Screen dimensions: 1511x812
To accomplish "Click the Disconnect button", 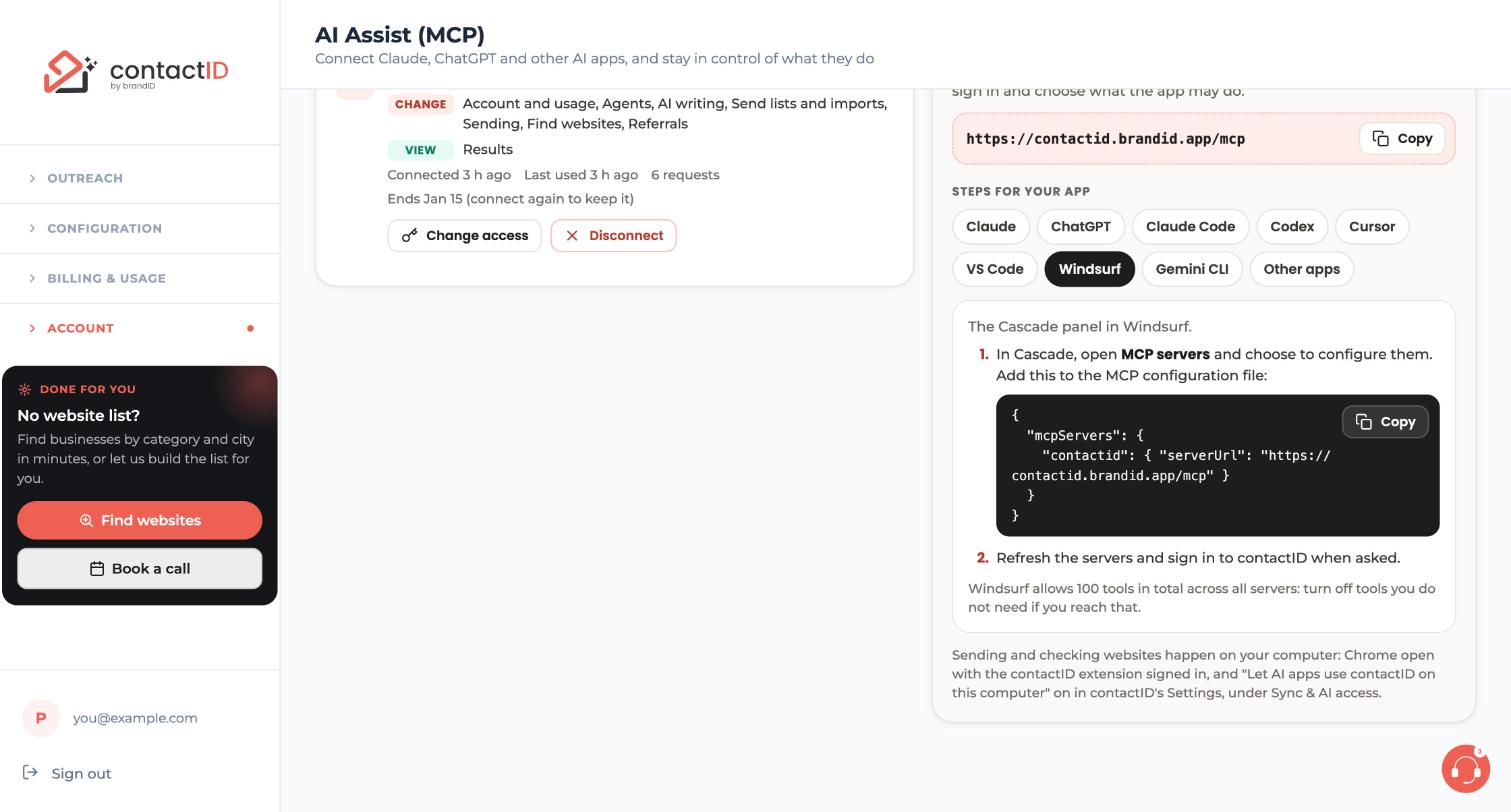I will (613, 236).
